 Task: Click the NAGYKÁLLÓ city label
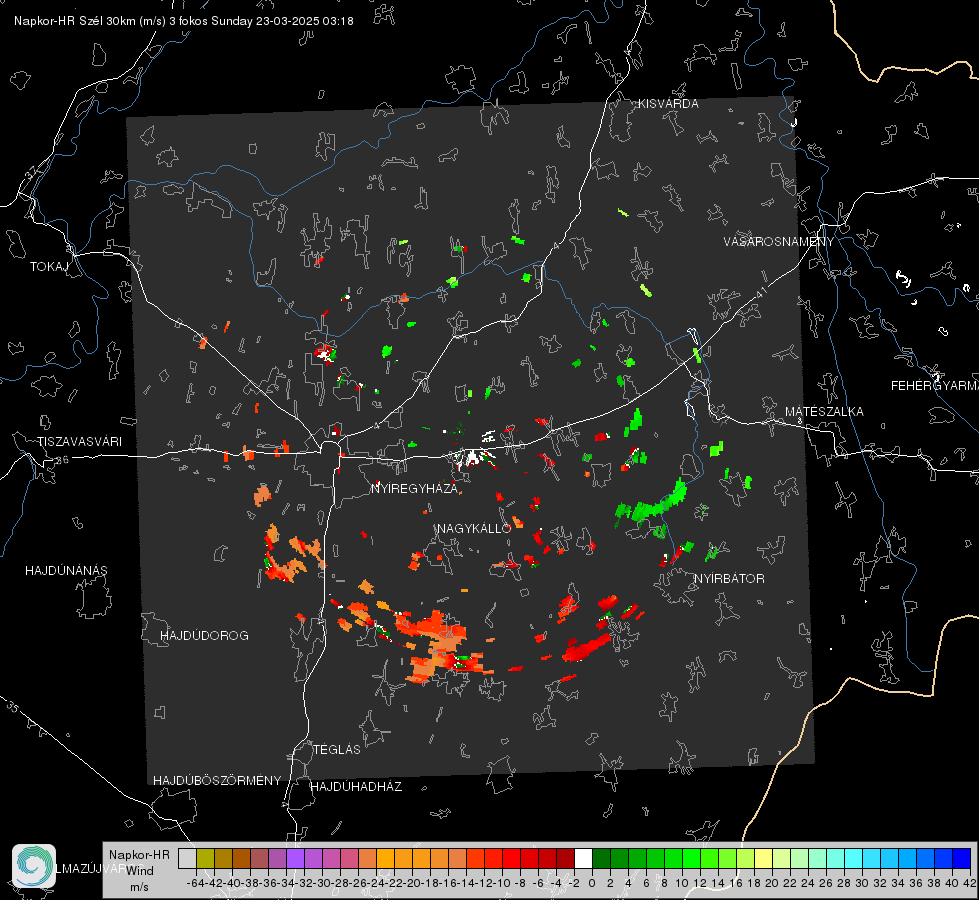474,528
